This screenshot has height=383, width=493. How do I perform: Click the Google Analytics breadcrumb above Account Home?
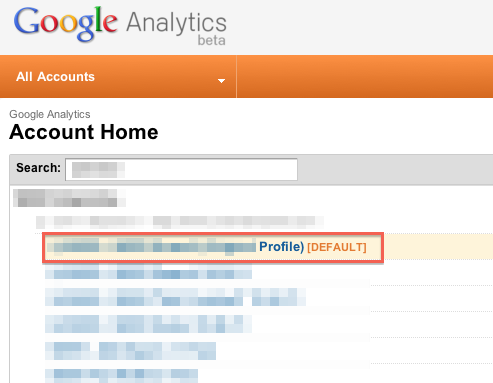click(50, 114)
